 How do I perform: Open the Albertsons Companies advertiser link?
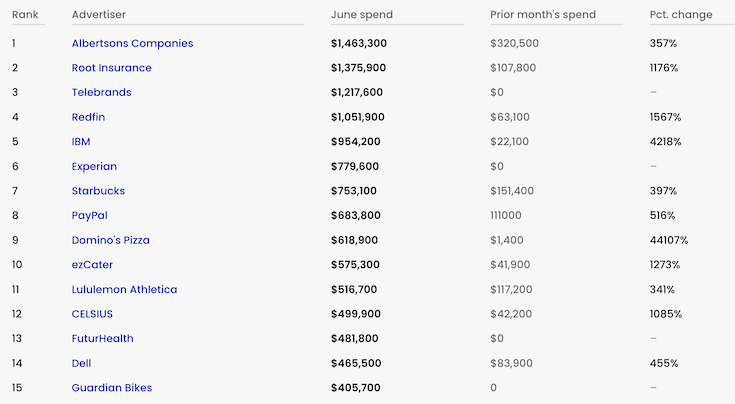[132, 43]
